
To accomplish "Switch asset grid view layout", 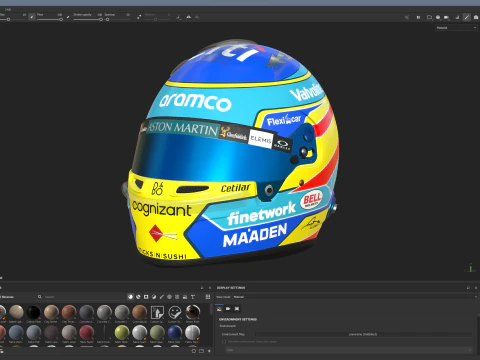I will pos(208,297).
